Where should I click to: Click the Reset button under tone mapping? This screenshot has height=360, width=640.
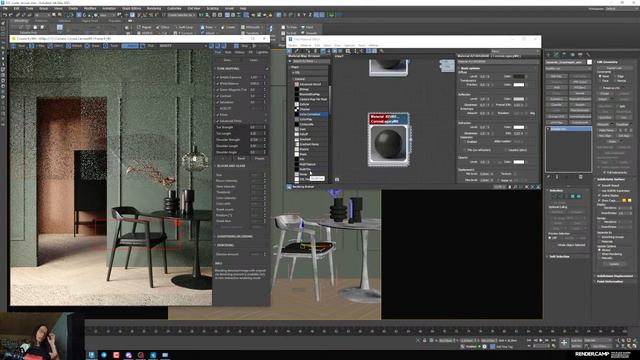pyautogui.click(x=242, y=158)
